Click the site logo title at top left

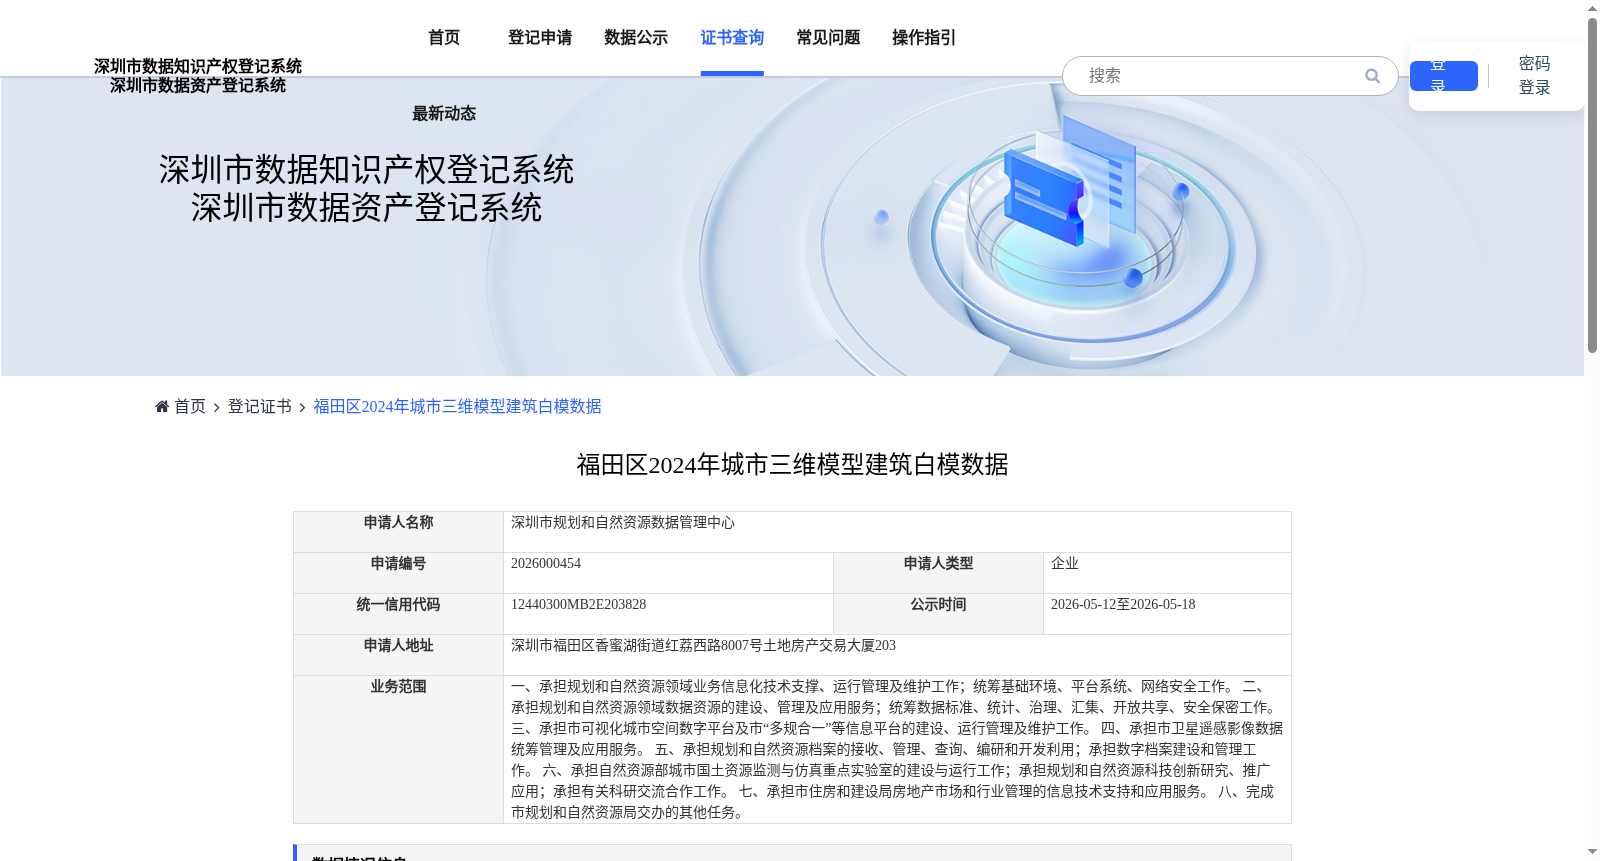click(x=198, y=76)
